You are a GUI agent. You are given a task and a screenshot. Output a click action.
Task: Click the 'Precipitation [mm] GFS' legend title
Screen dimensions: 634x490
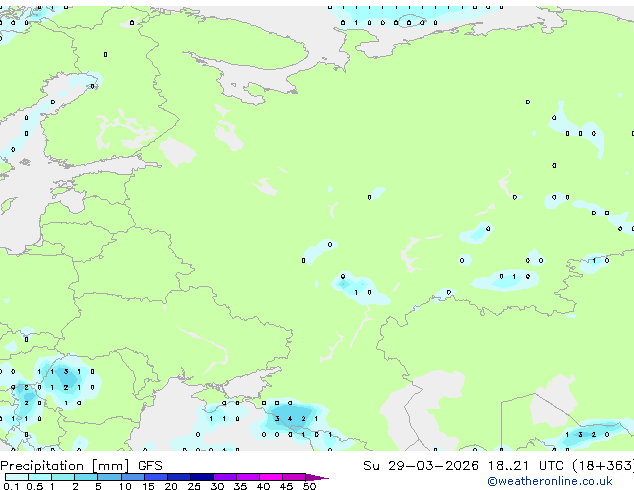(81, 466)
